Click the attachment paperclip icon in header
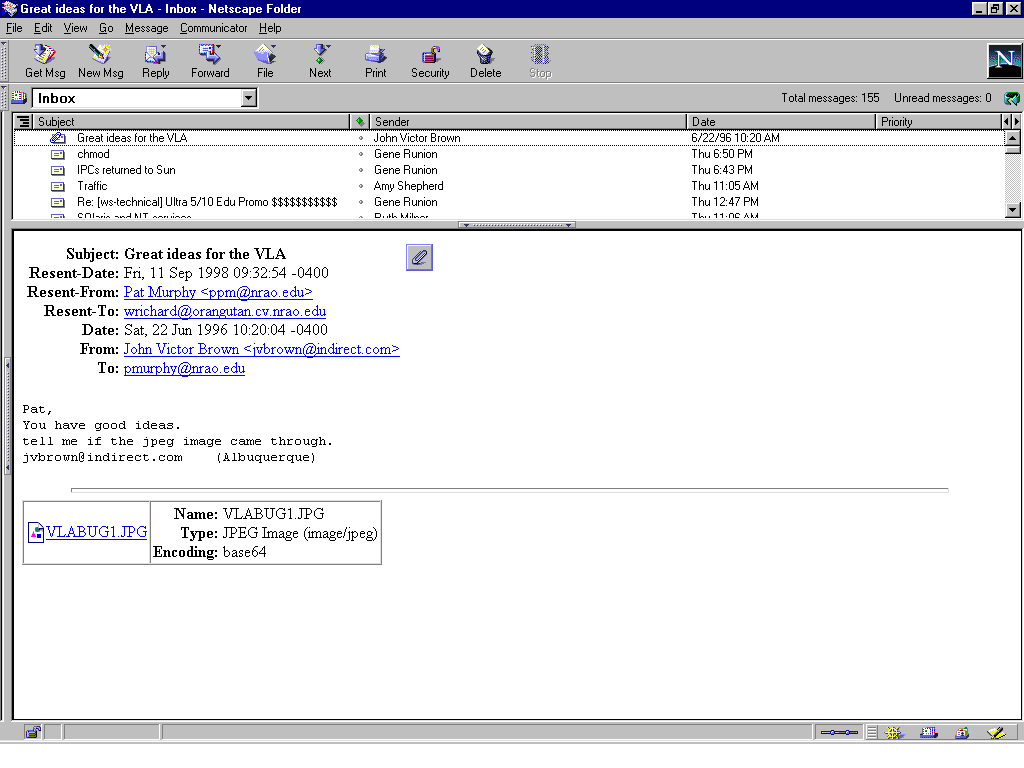Viewport: 1024px width, 768px height. click(419, 257)
